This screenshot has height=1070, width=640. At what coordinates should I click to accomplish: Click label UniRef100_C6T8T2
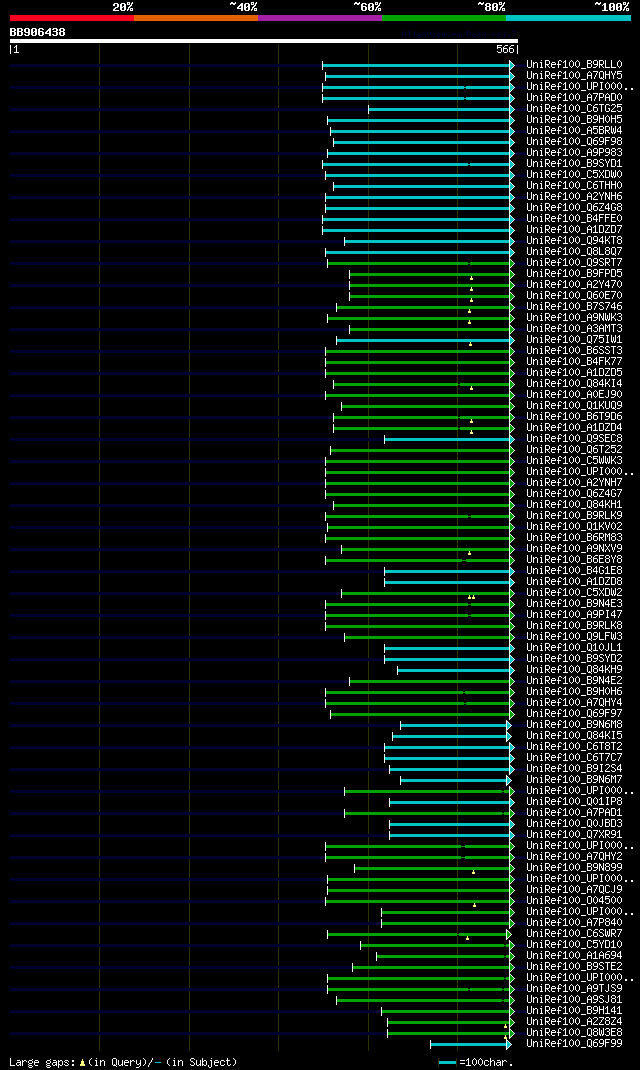[x=574, y=747]
